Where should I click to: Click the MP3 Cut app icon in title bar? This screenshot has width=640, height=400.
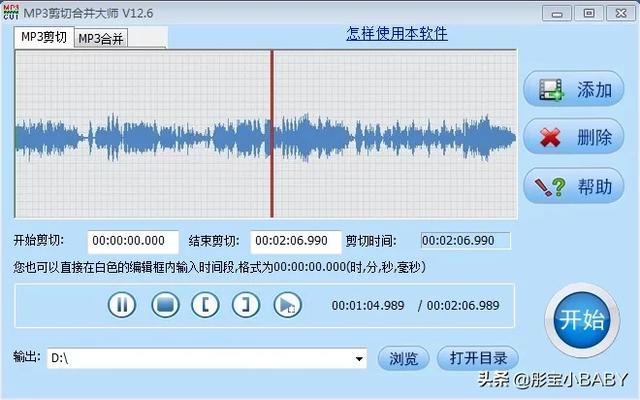click(11, 12)
